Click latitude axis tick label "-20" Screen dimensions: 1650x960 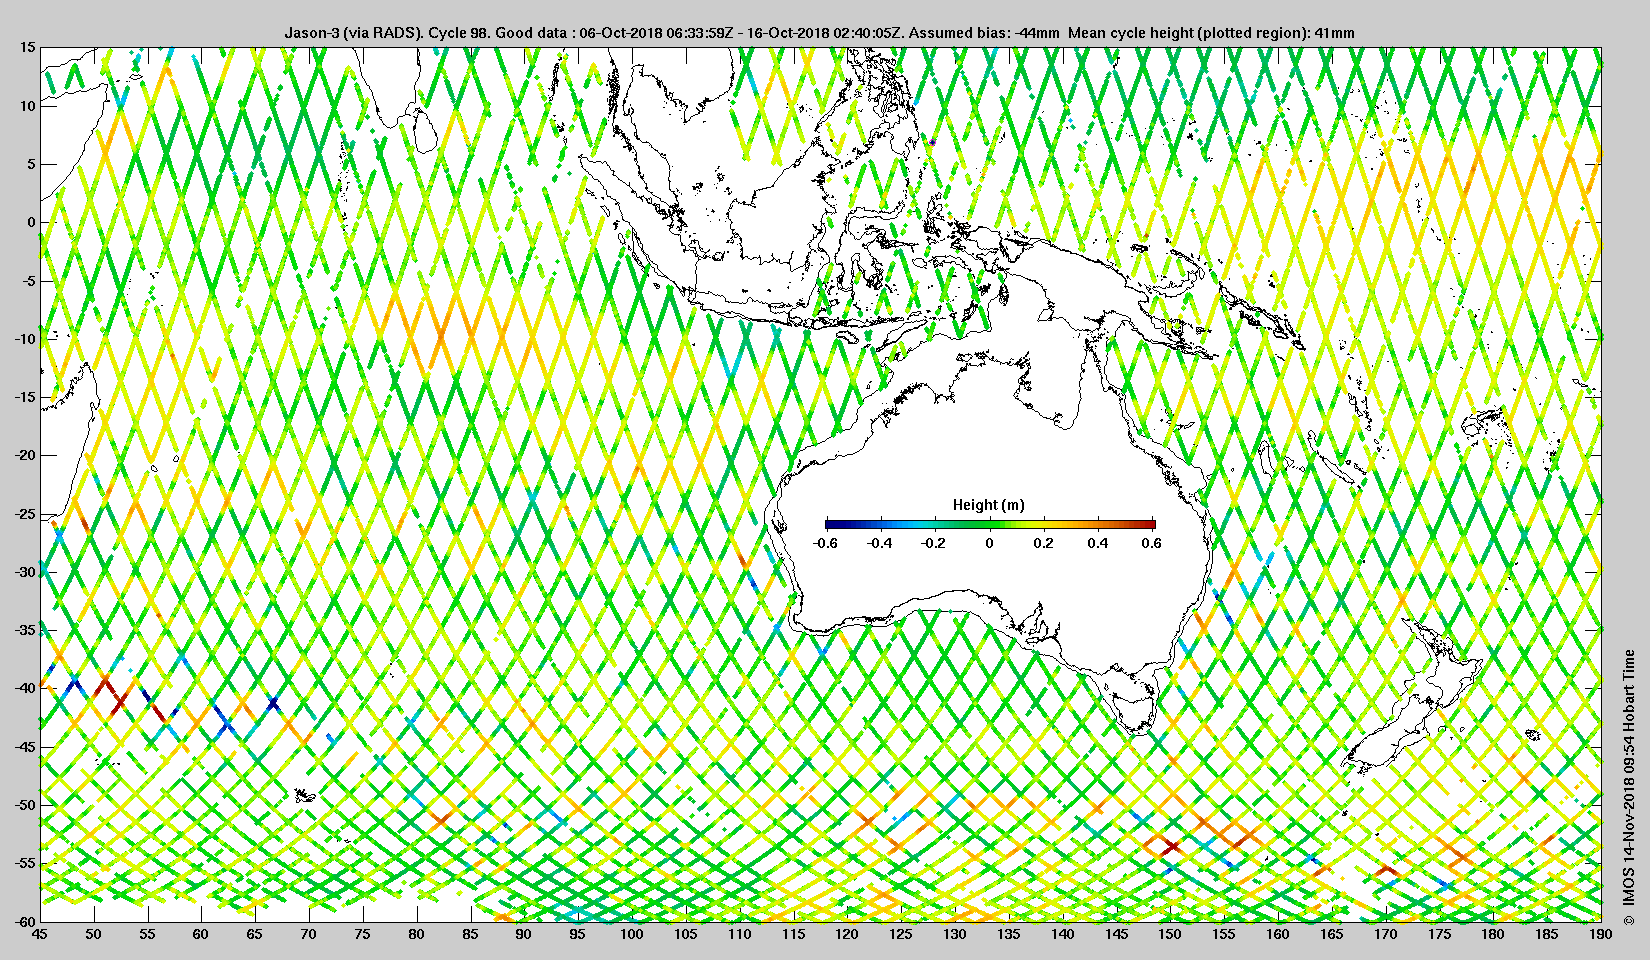click(25, 455)
